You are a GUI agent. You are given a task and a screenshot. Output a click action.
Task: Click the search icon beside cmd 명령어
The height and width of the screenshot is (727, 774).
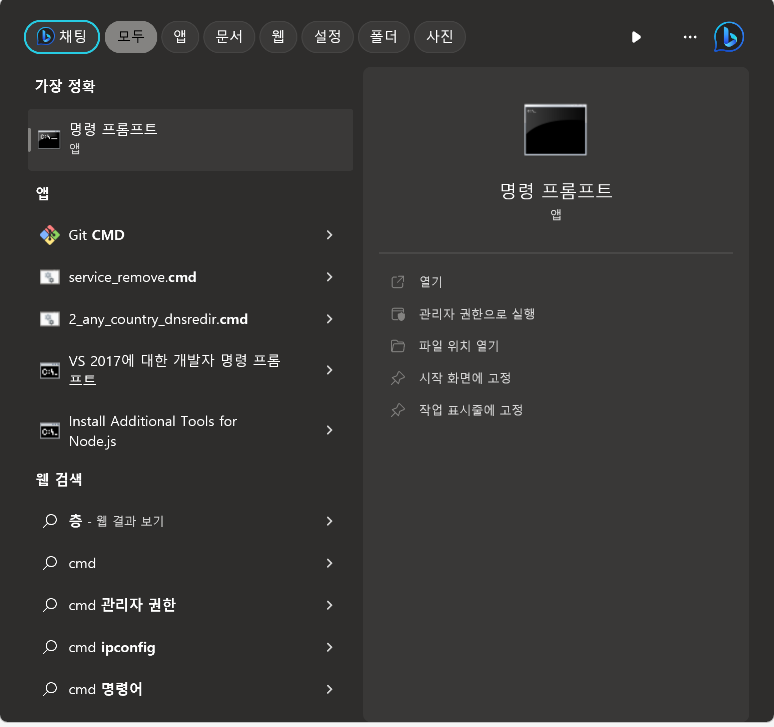[50, 689]
